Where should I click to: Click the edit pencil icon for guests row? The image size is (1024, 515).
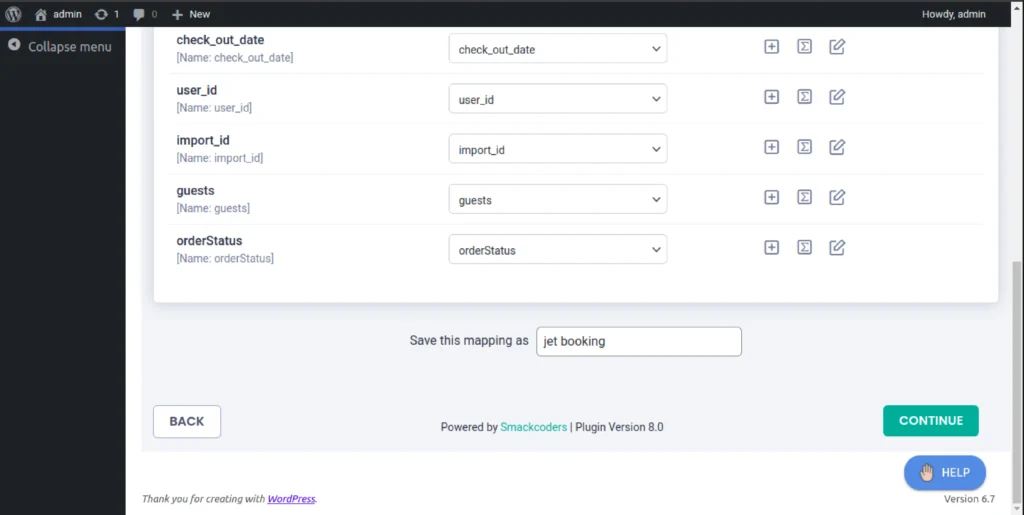tap(837, 197)
